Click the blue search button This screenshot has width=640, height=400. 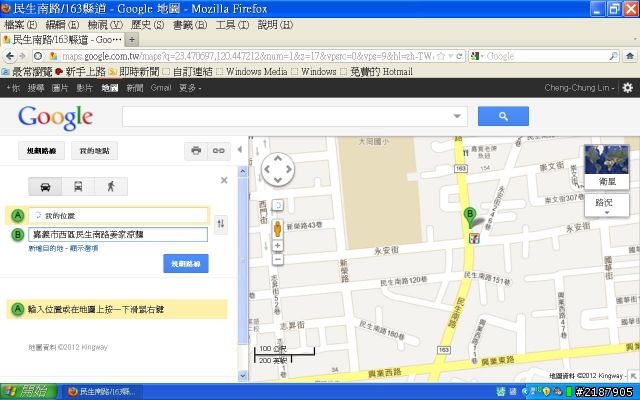[503, 116]
